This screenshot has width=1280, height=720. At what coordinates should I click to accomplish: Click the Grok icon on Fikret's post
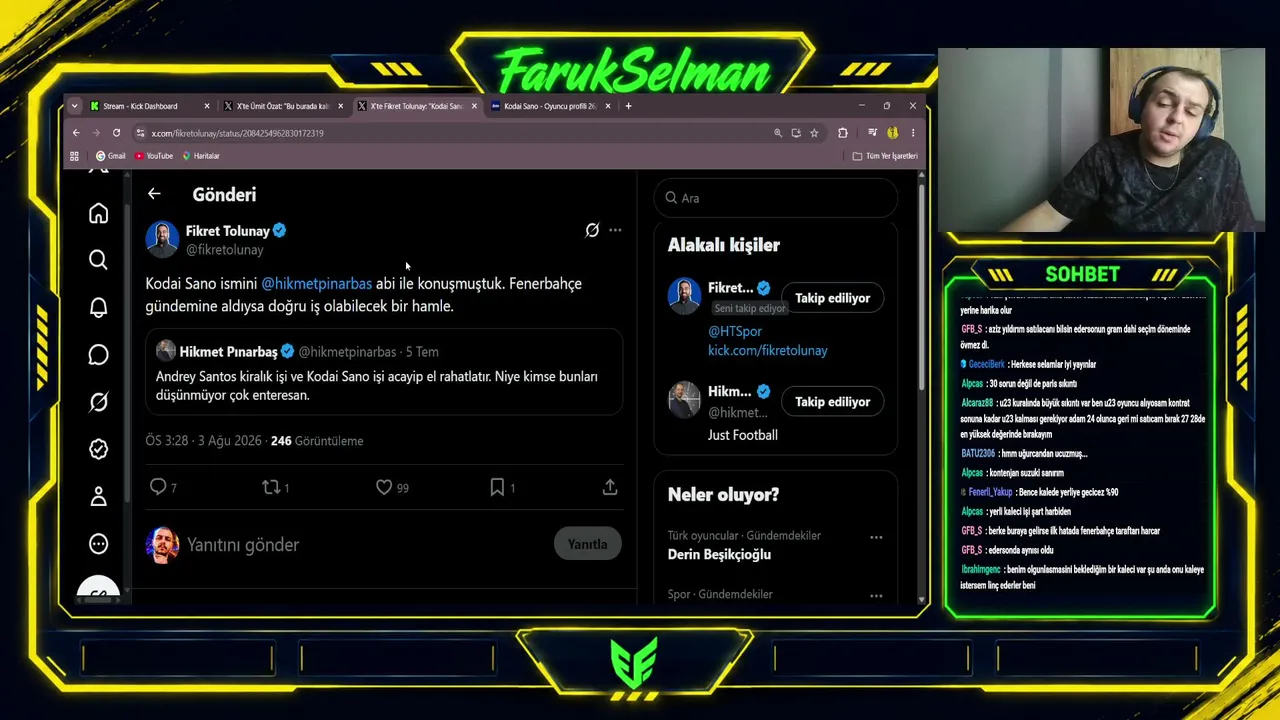click(592, 230)
